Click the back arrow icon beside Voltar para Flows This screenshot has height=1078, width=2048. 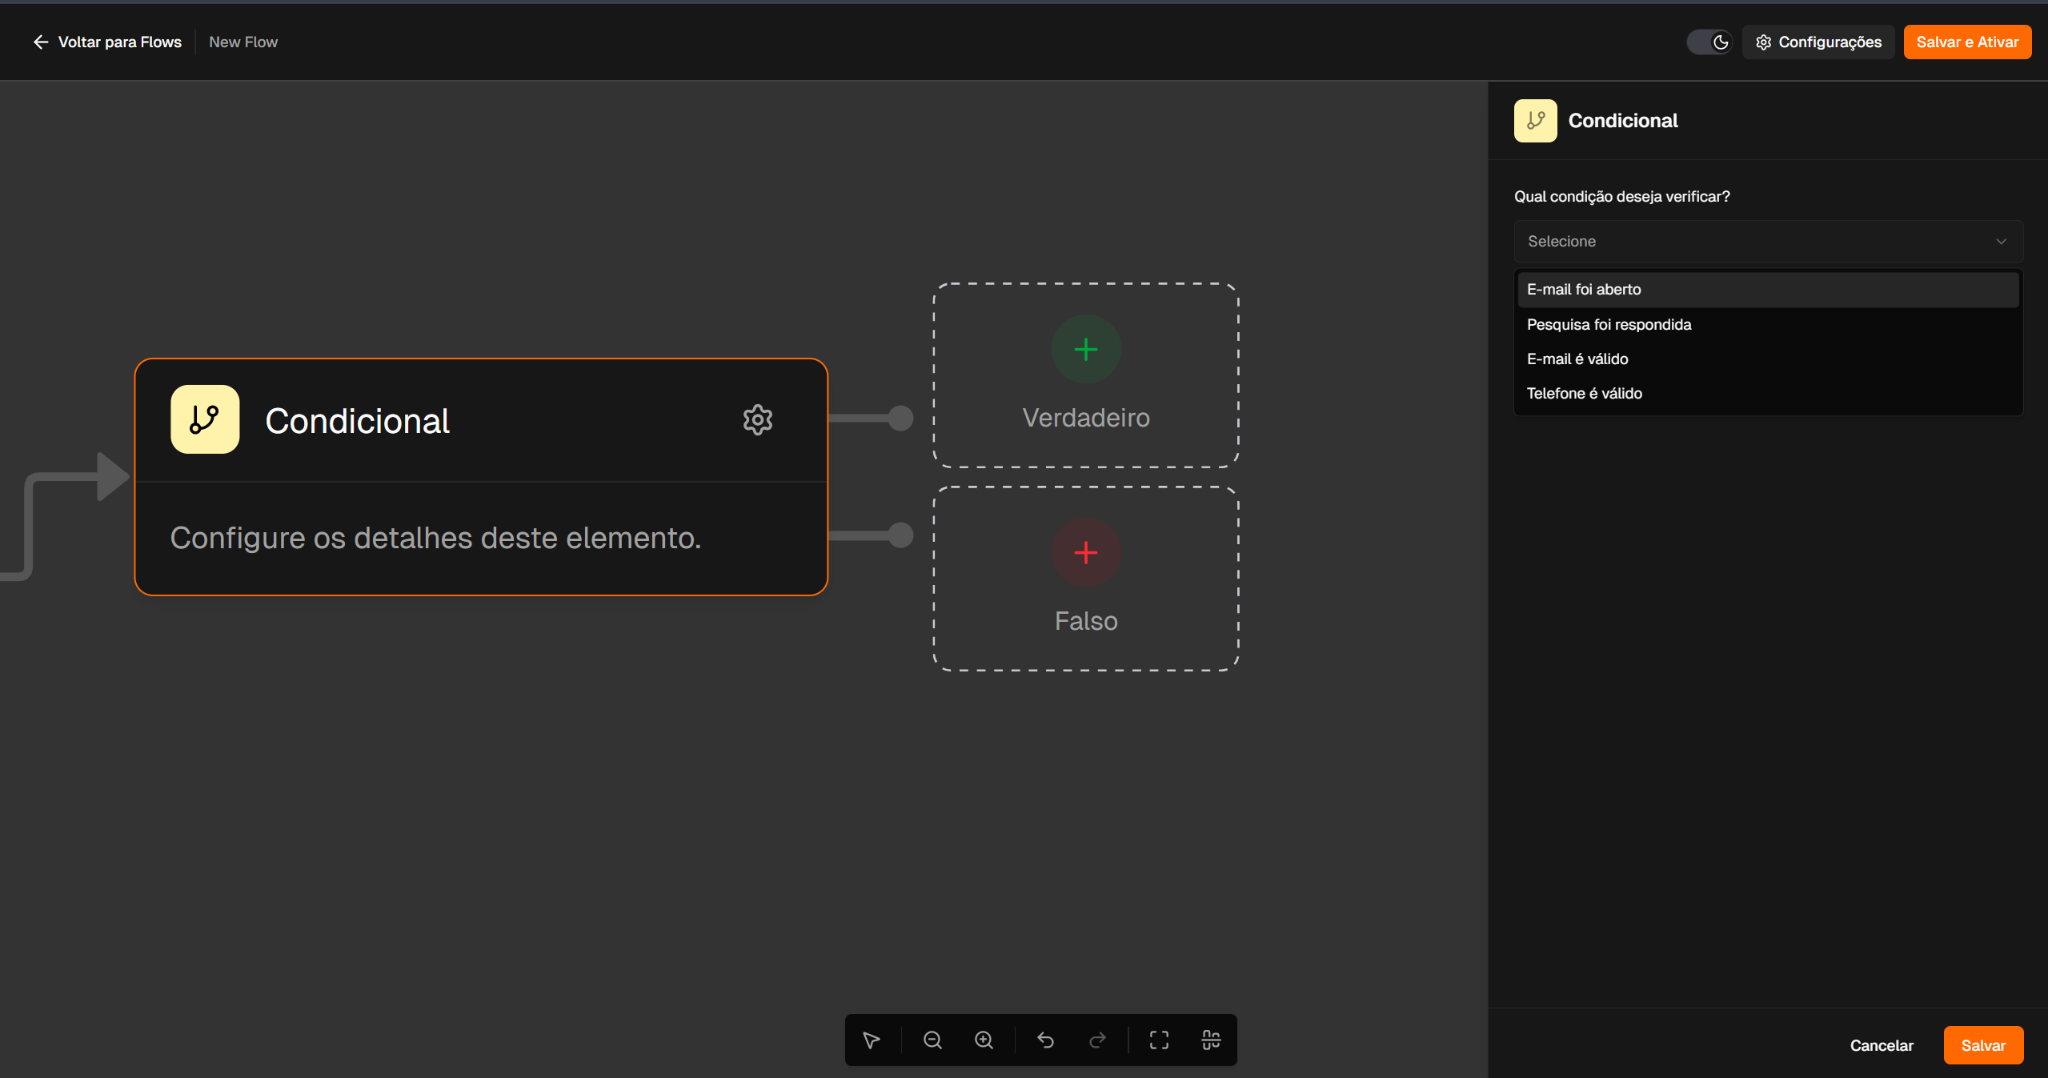tap(41, 42)
